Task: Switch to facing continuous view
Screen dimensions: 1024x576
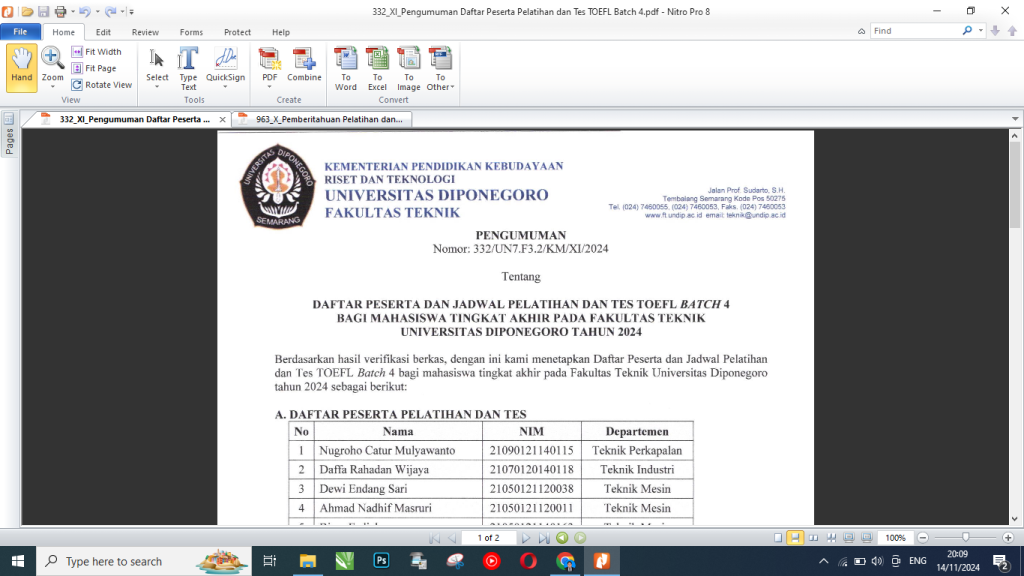Action: (x=831, y=537)
